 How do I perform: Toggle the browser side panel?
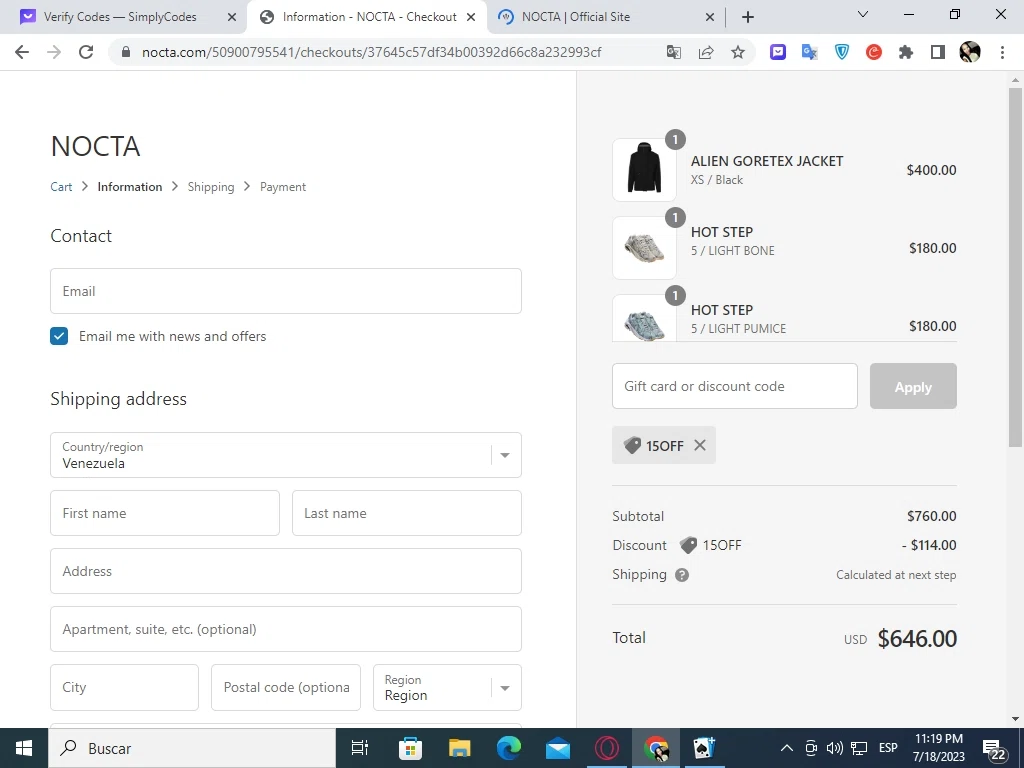coord(938,52)
